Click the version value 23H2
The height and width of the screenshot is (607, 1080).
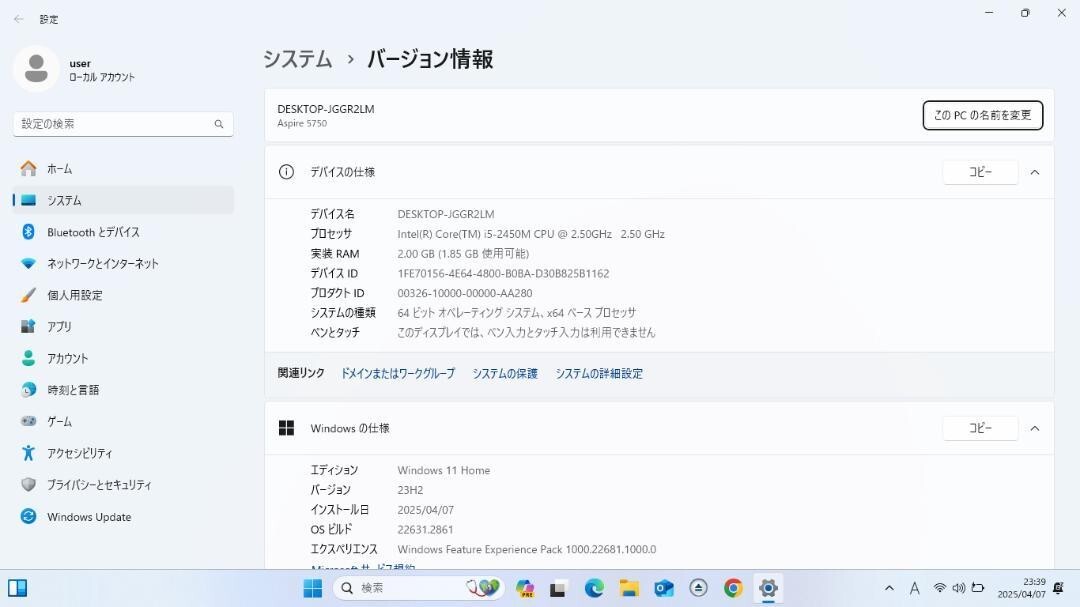point(411,491)
